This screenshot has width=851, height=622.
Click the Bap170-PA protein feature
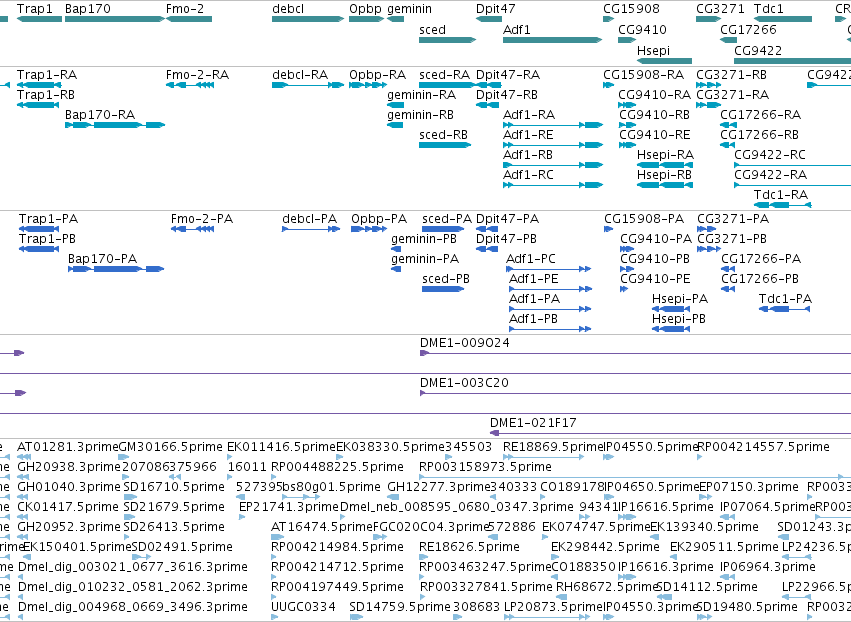point(116,269)
